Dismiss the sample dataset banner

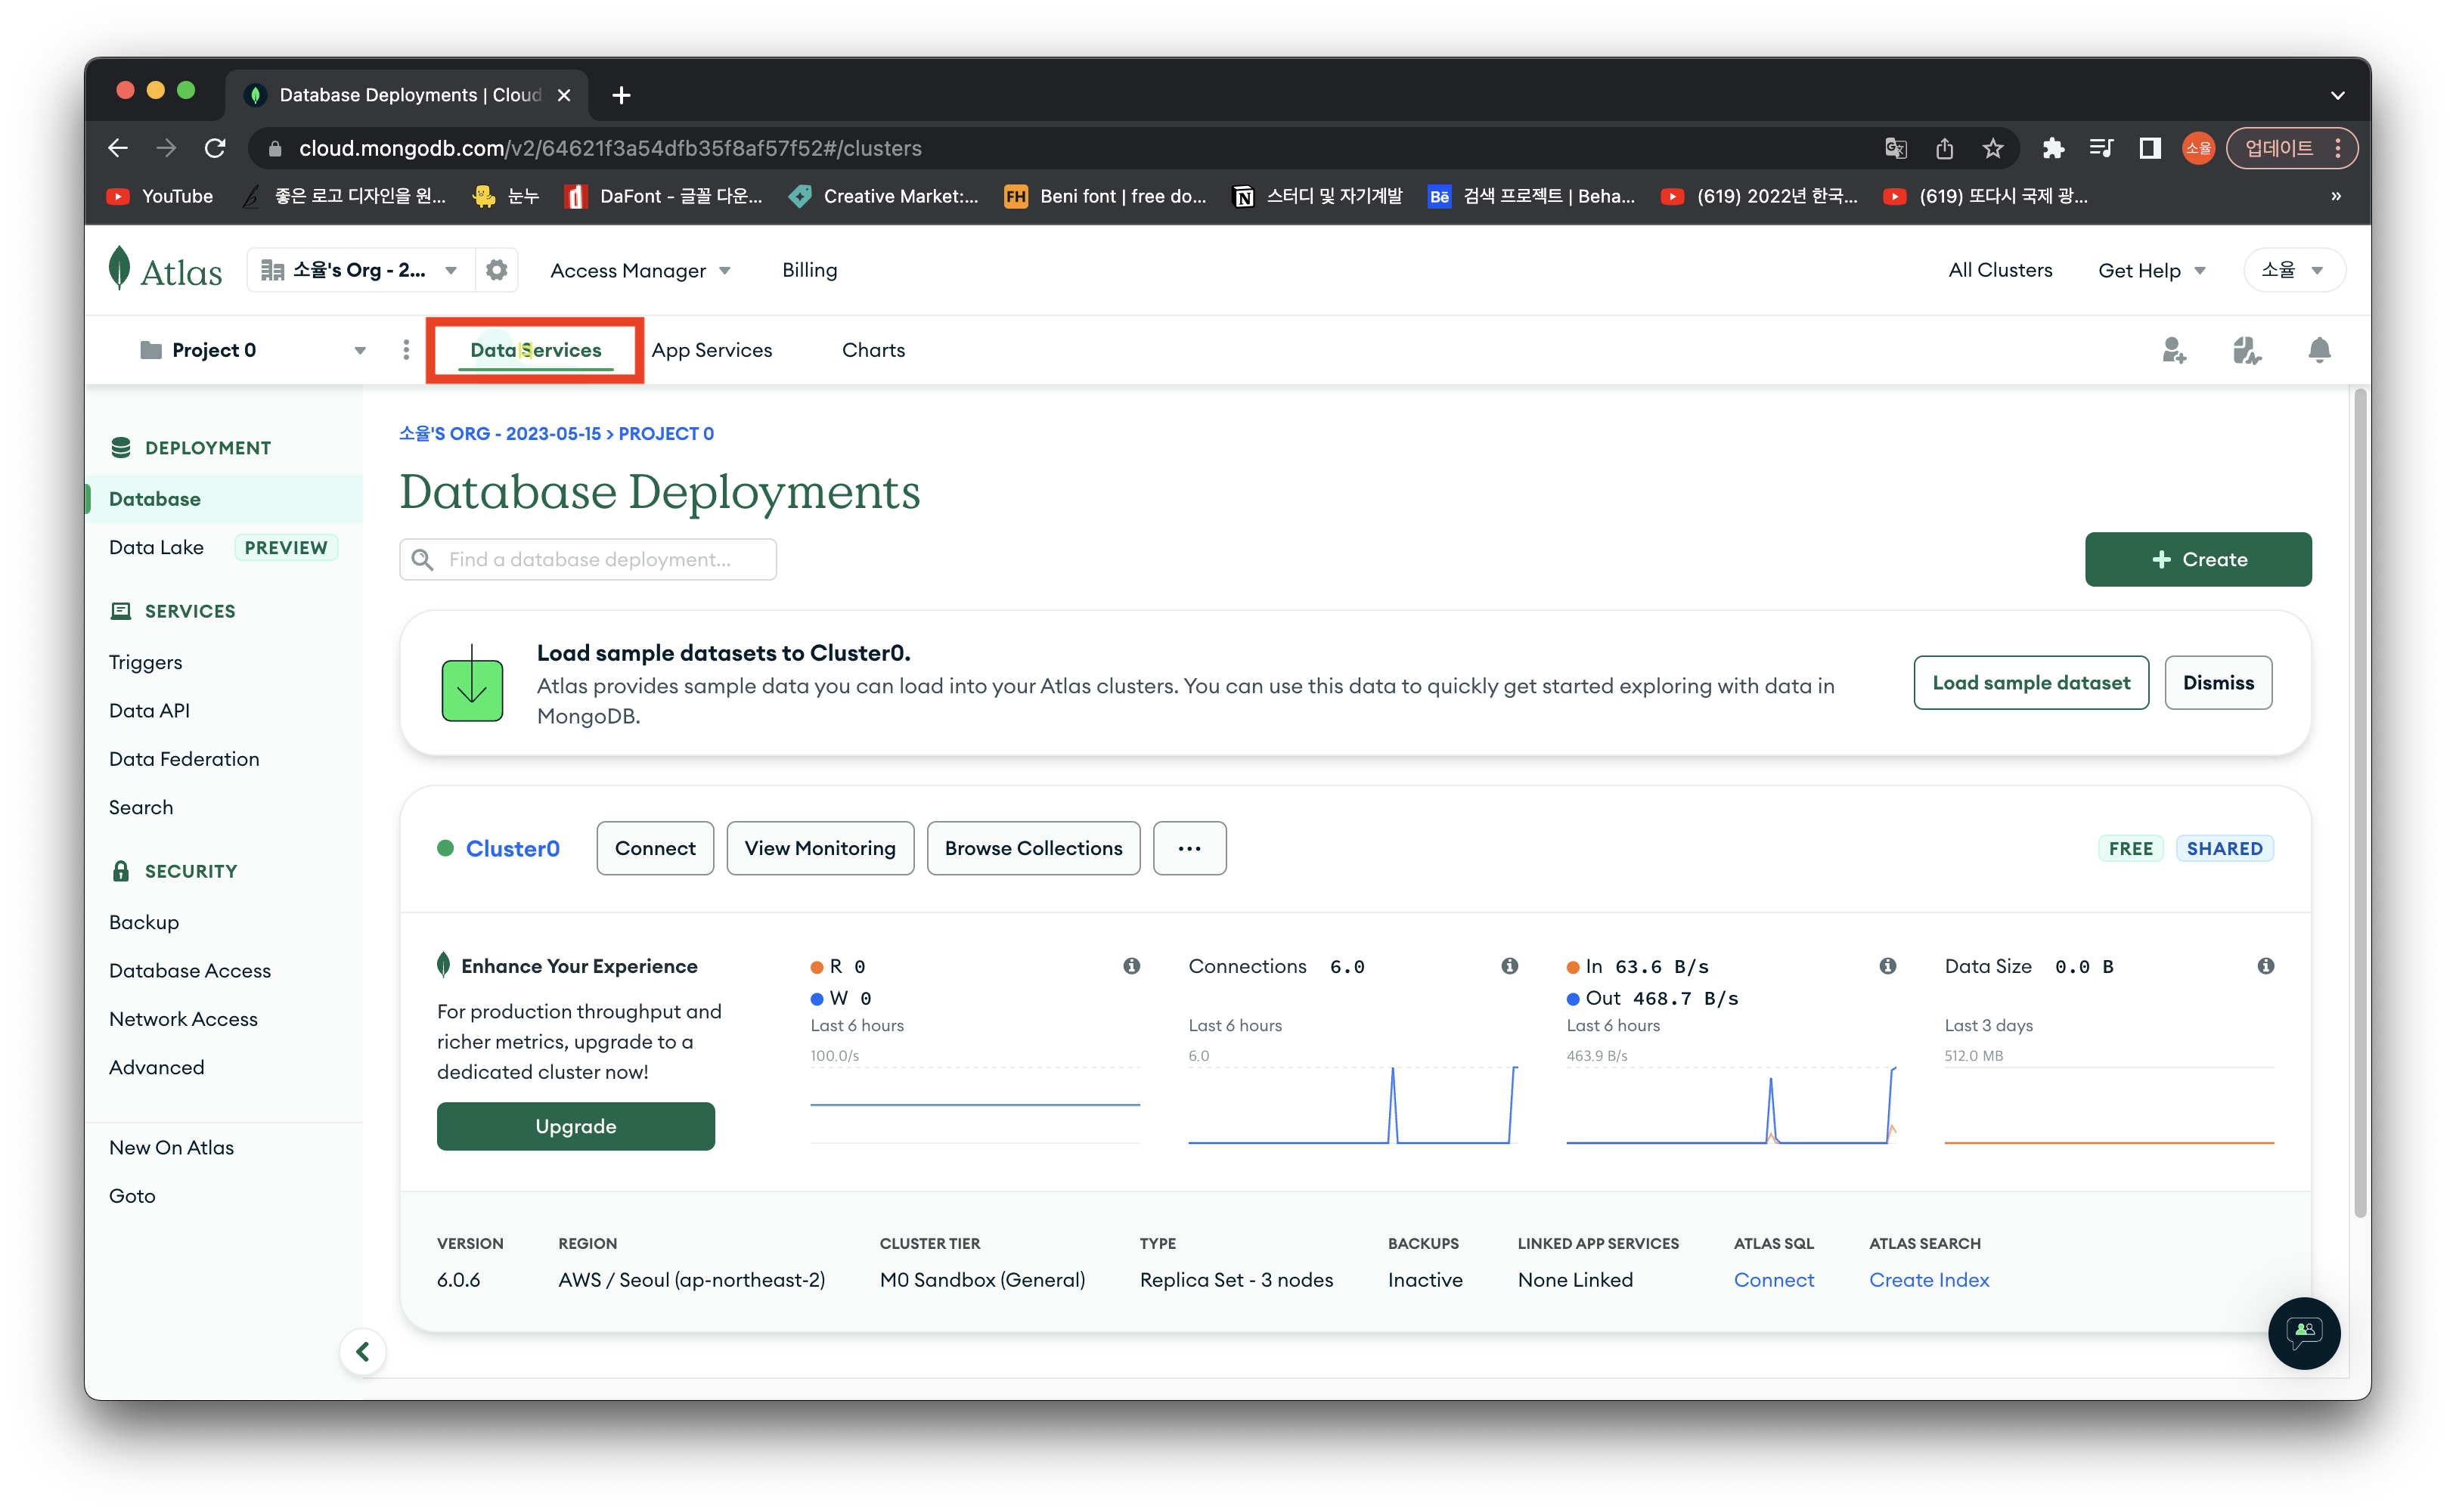[x=2218, y=683]
